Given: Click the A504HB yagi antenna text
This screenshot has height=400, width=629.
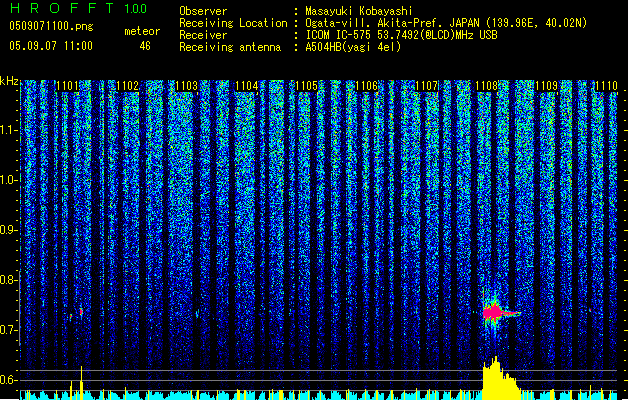Looking at the screenshot, I should [x=353, y=47].
